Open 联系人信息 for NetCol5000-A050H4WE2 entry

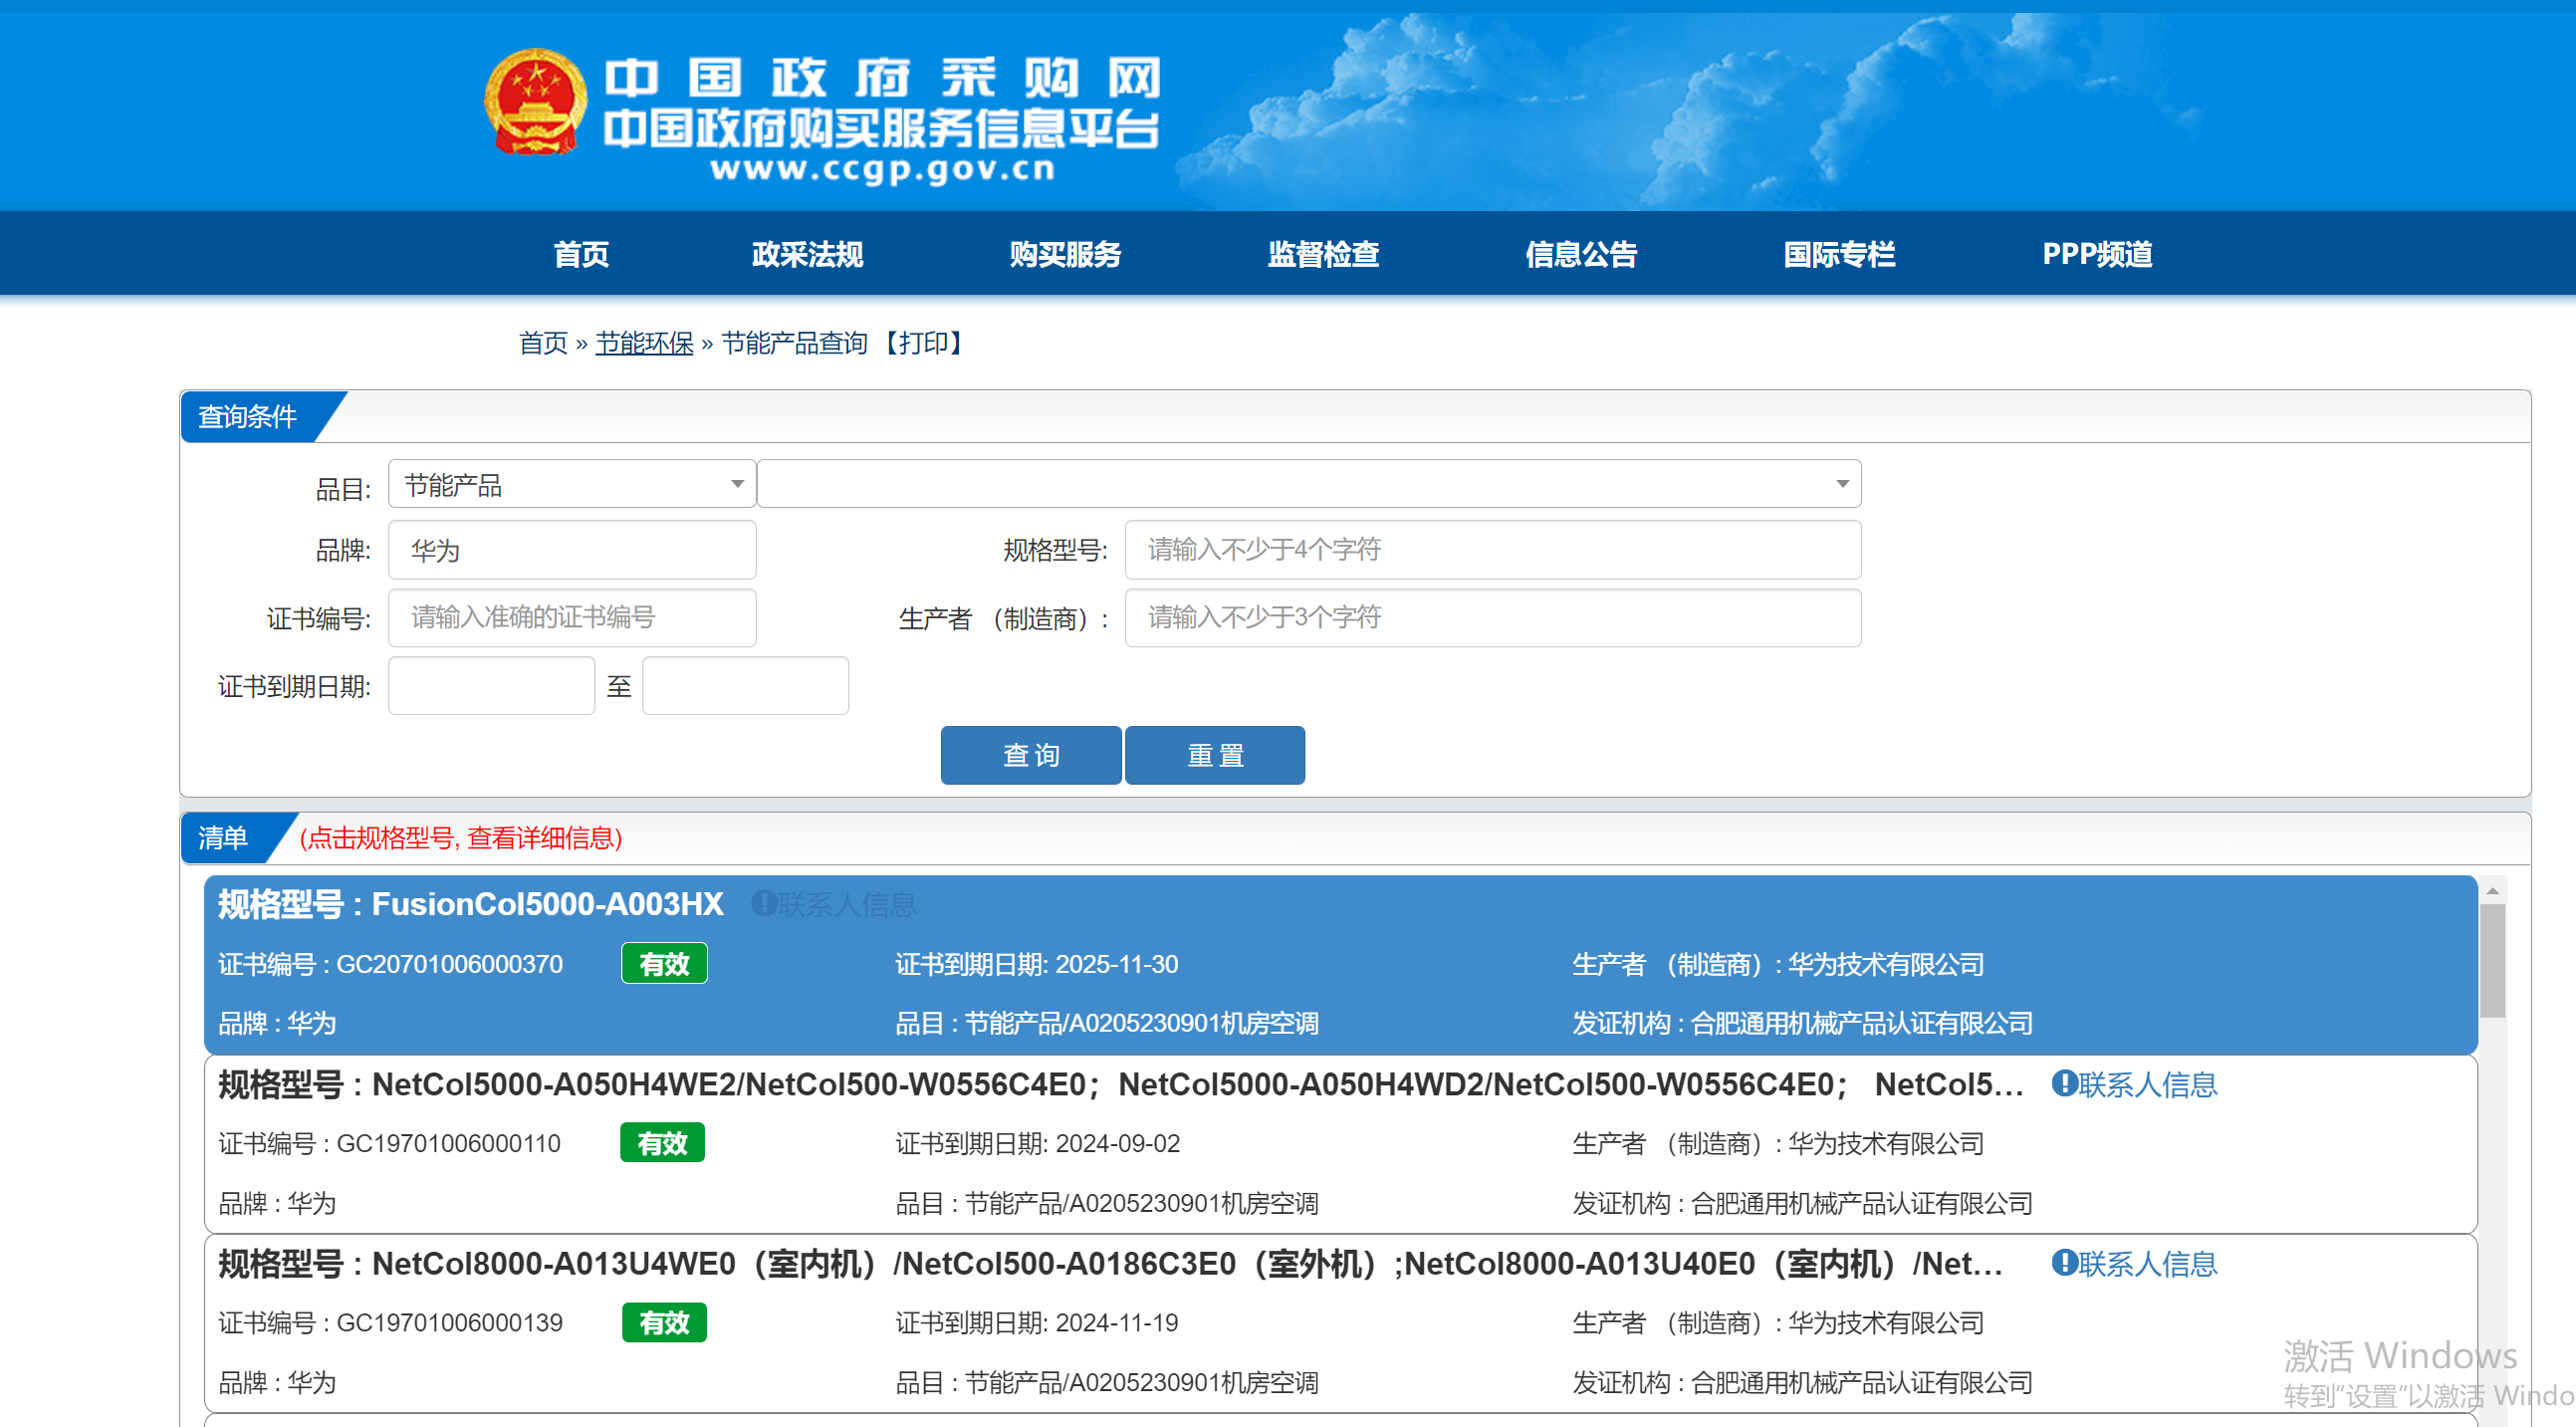pos(2147,1084)
